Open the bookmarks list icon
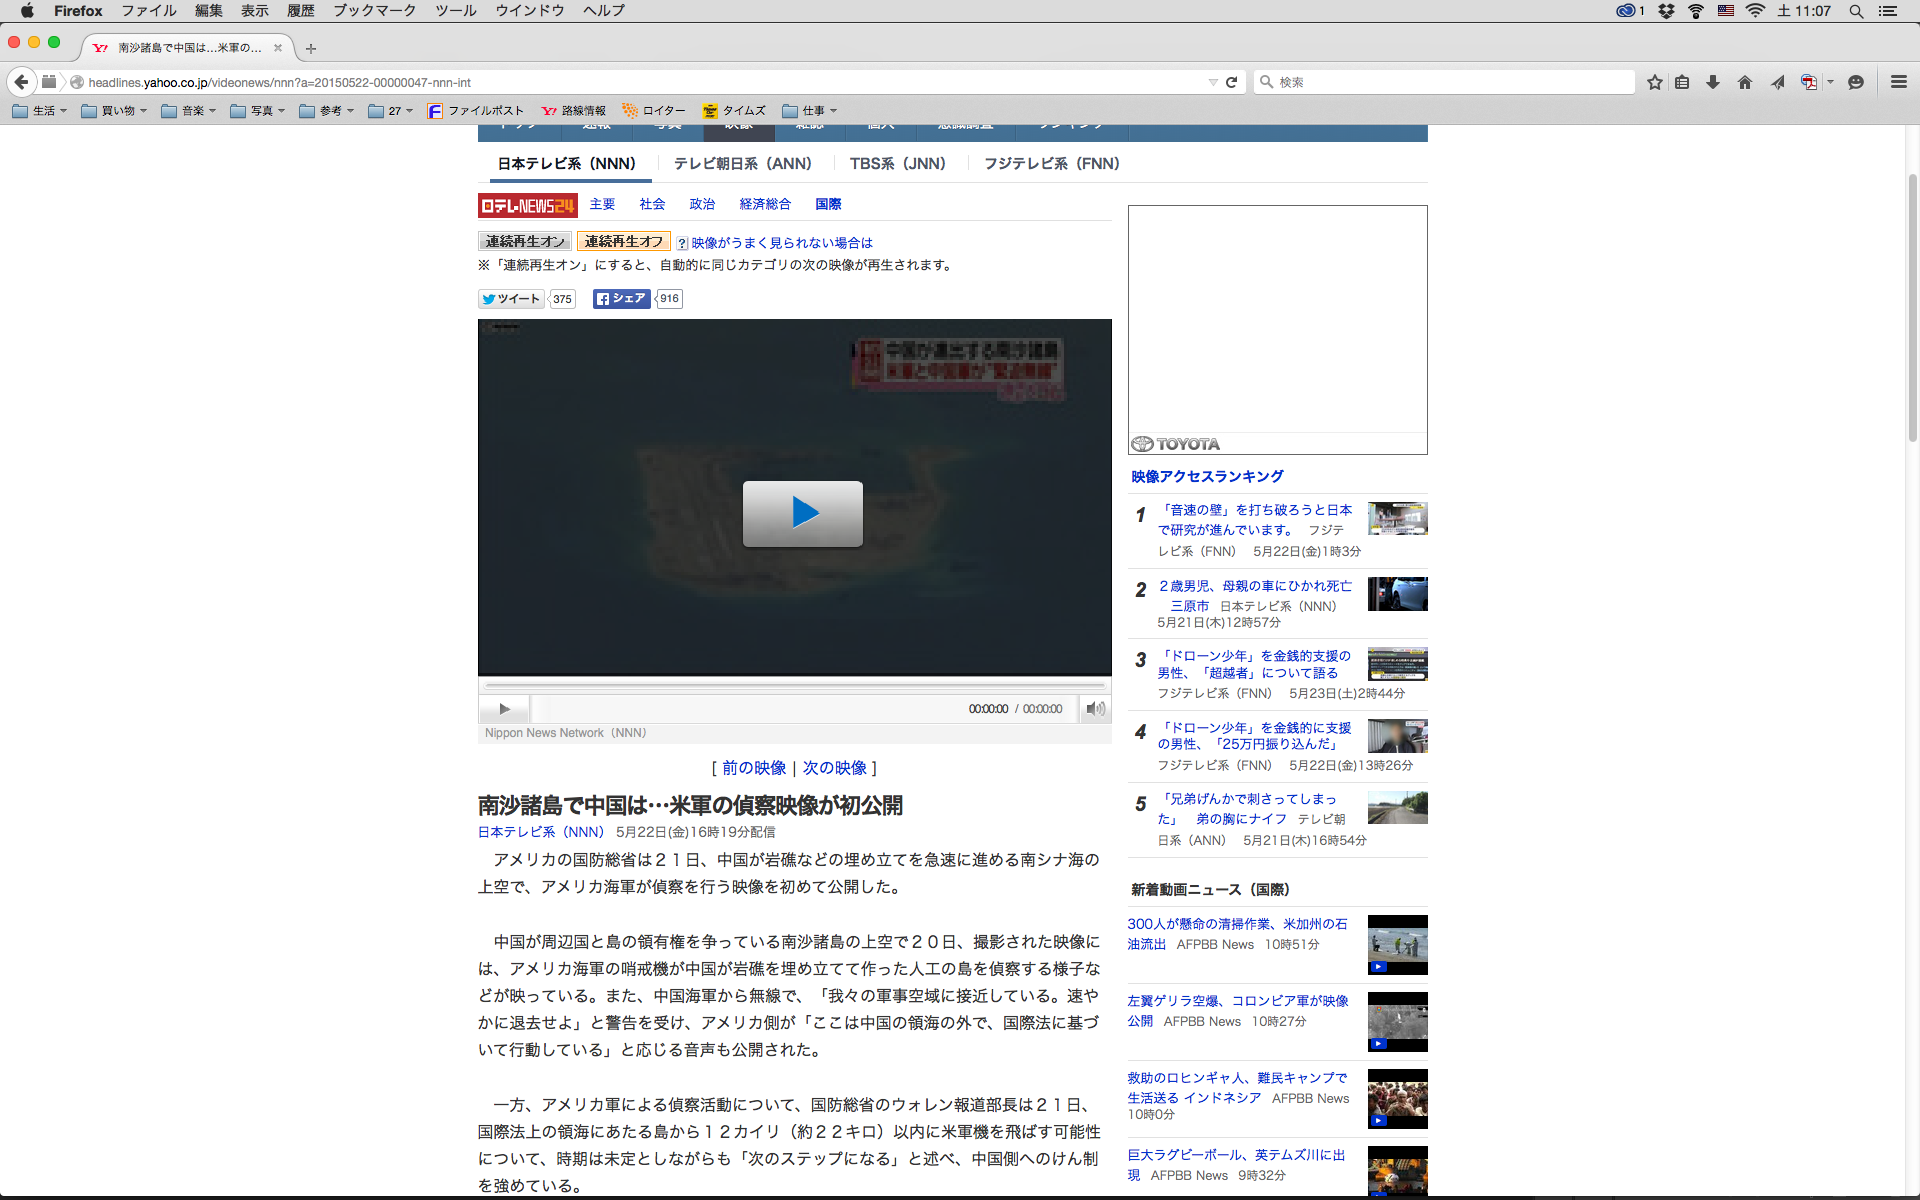This screenshot has width=1920, height=1200. [x=1682, y=82]
